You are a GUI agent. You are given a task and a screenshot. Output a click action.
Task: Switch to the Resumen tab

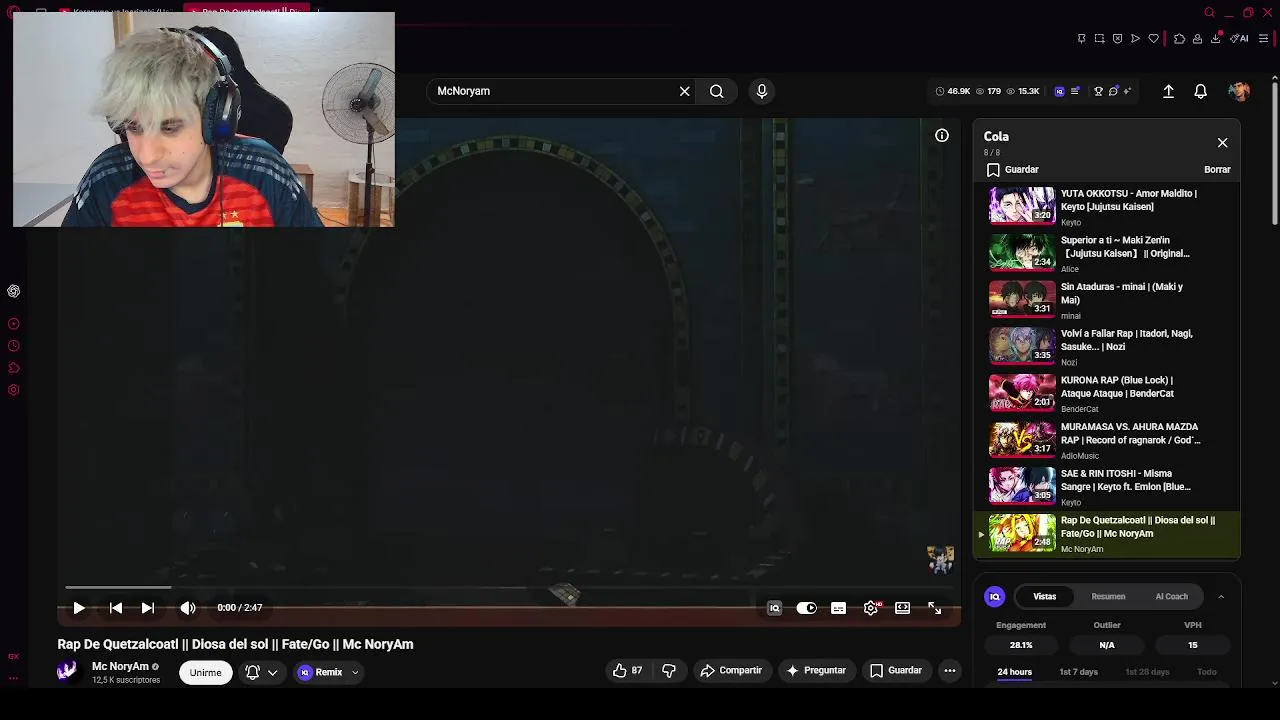[x=1108, y=597]
